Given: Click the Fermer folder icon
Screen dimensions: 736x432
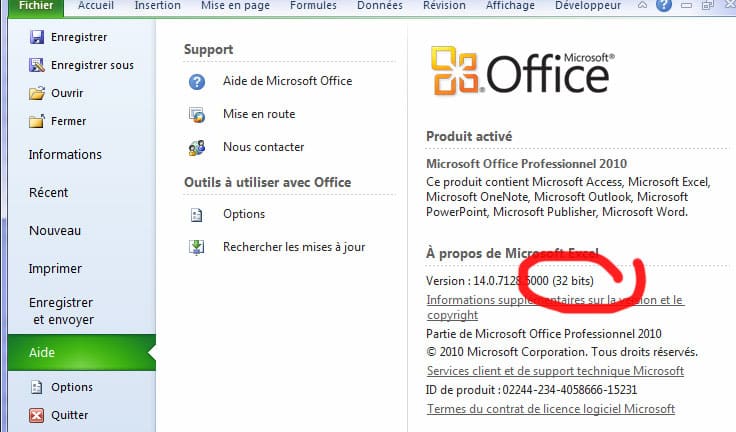Looking at the screenshot, I should [x=37, y=122].
